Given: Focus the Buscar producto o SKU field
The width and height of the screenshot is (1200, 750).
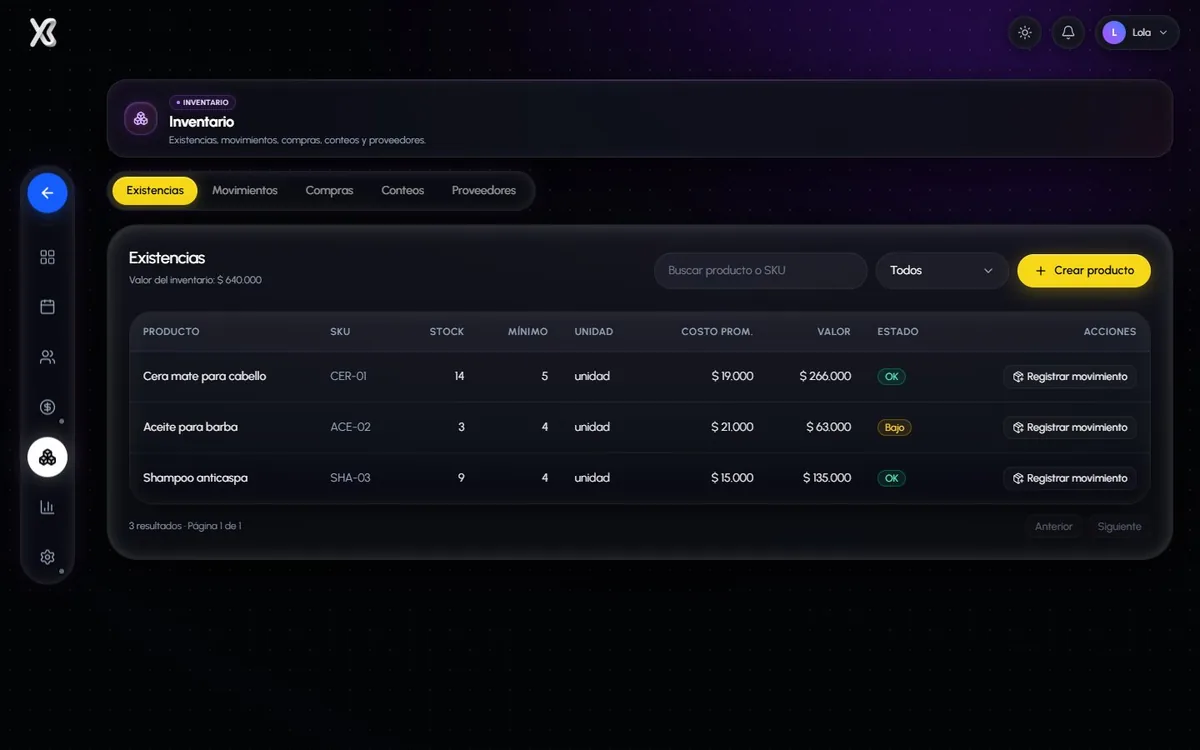Looking at the screenshot, I should coord(760,271).
